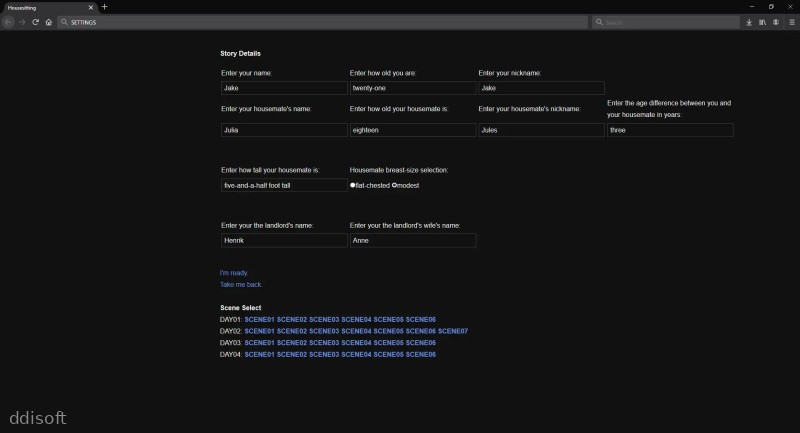This screenshot has width=800, height=433.
Task: Edit the housemate's name field Julia
Action: [284, 130]
